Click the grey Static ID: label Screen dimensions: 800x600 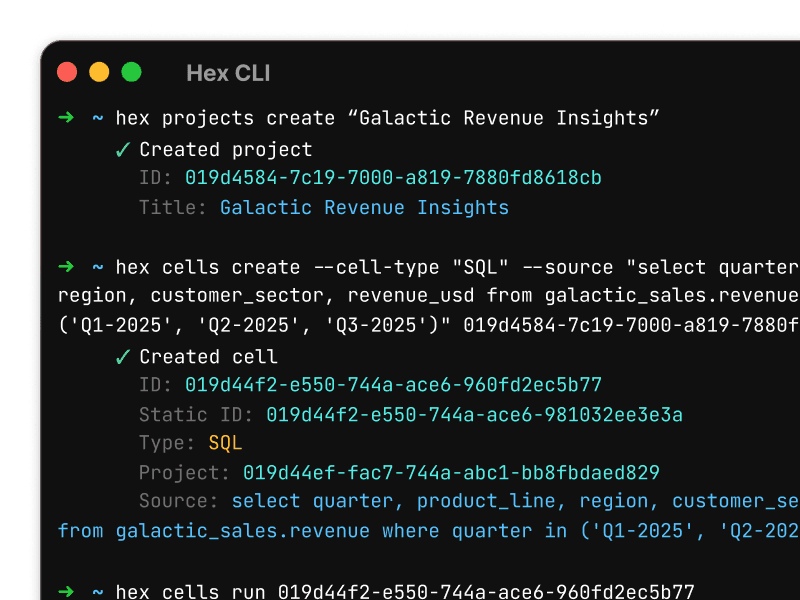coord(196,415)
